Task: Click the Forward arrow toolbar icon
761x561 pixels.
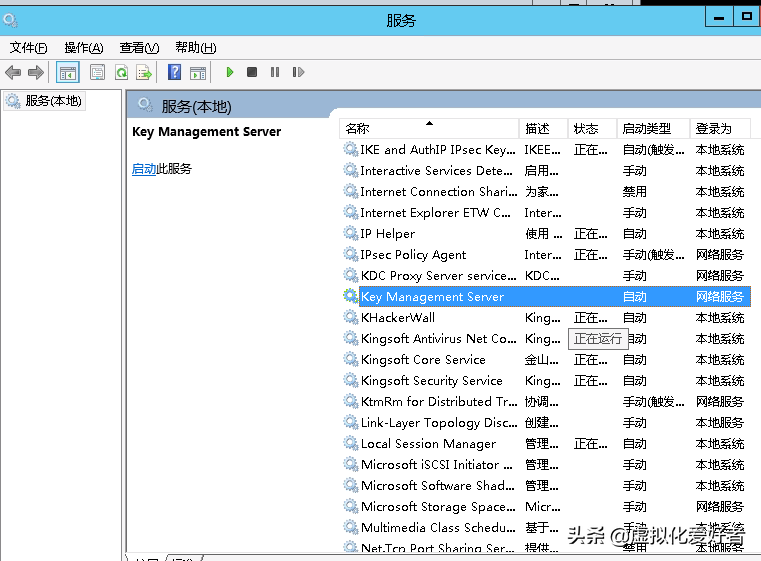Action: click(35, 73)
